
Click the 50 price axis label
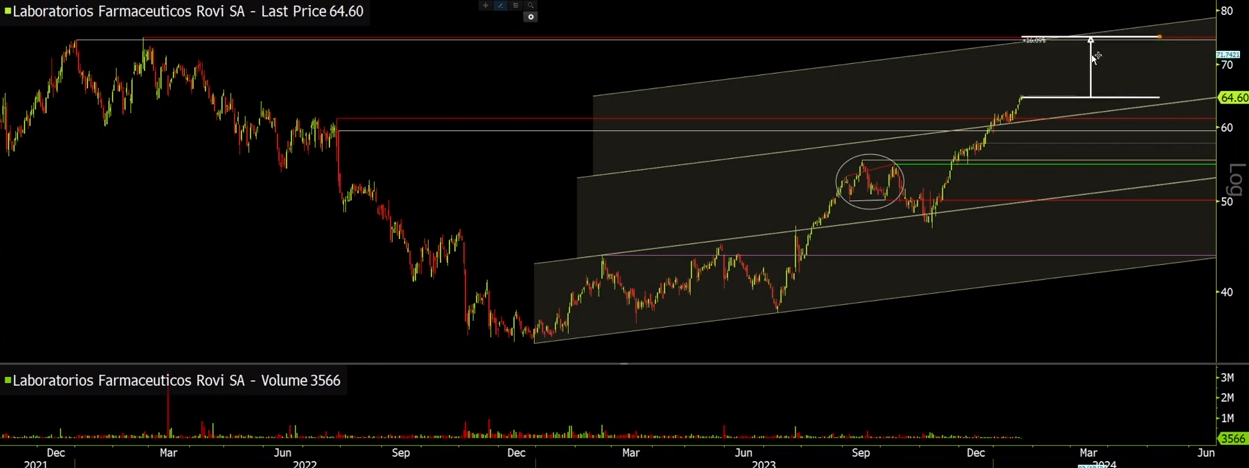tap(1226, 202)
